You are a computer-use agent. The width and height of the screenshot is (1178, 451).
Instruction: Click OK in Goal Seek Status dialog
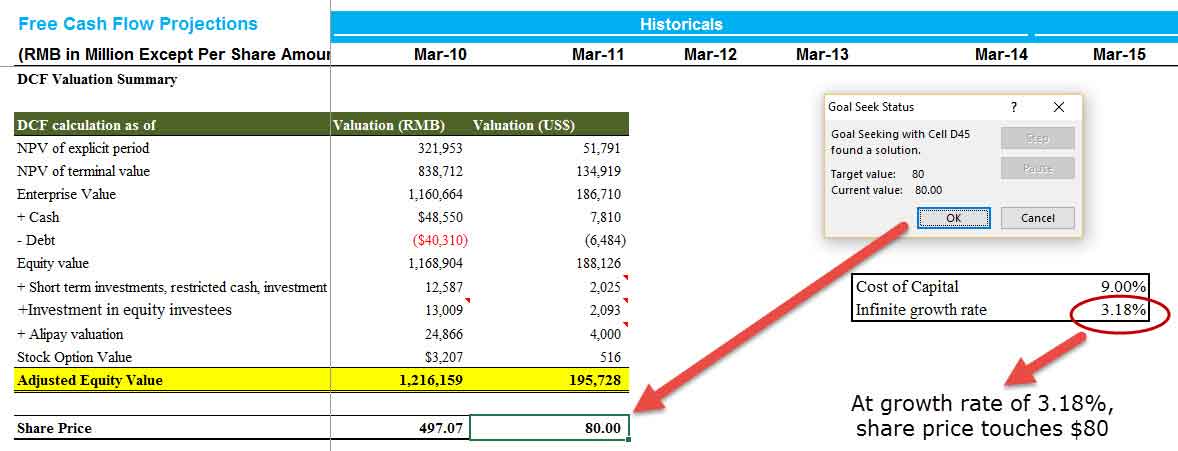(953, 218)
